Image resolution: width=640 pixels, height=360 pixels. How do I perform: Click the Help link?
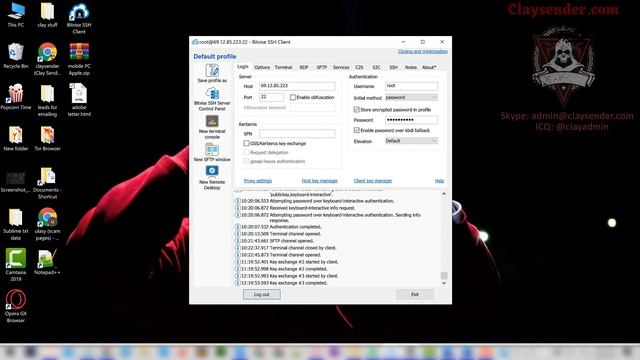439,181
